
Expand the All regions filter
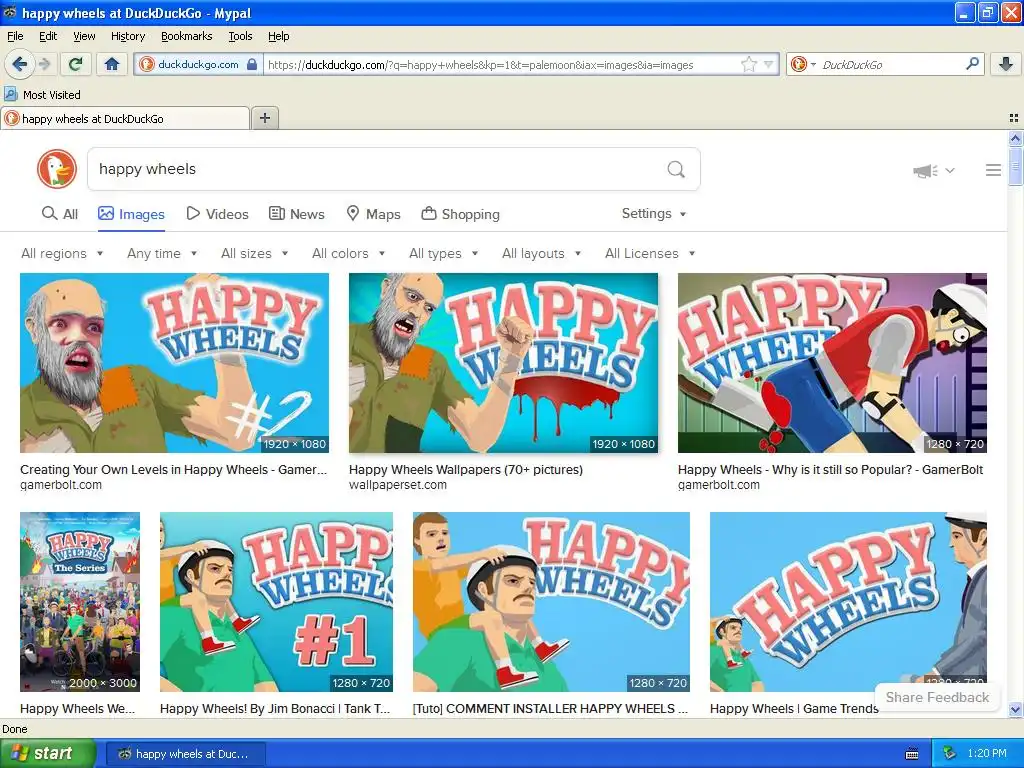click(62, 253)
